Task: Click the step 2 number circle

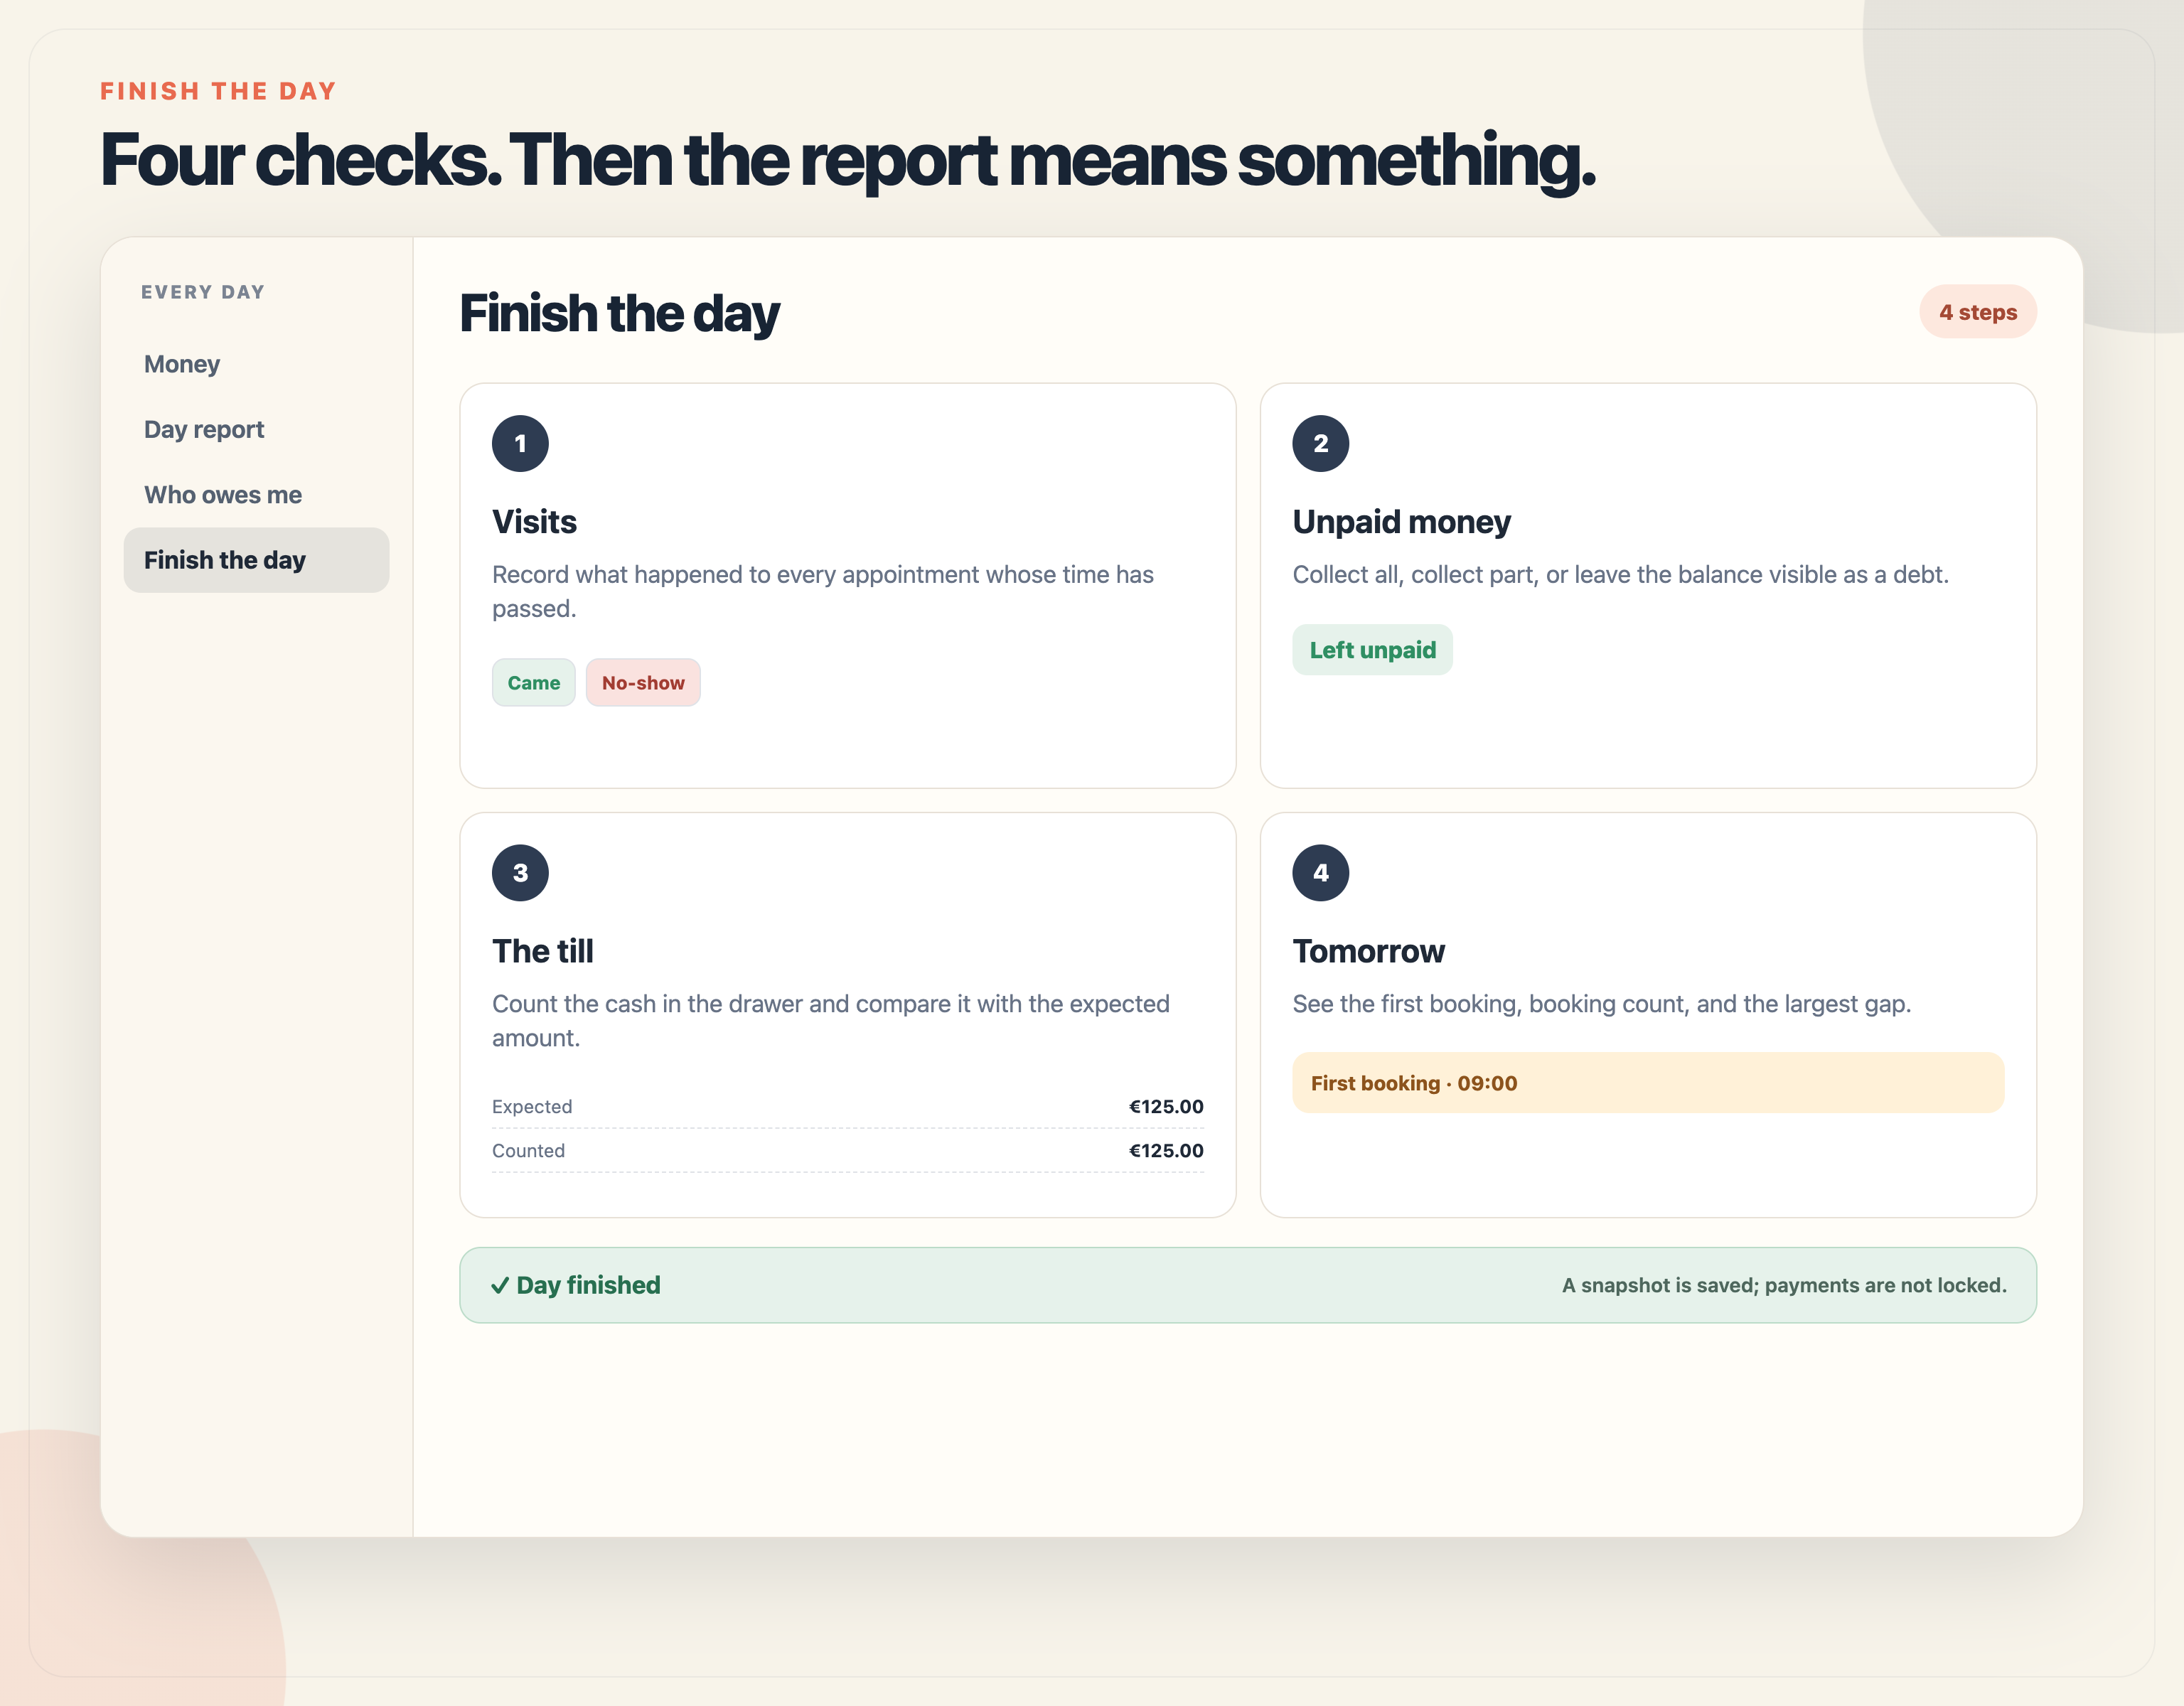Action: tap(1320, 443)
